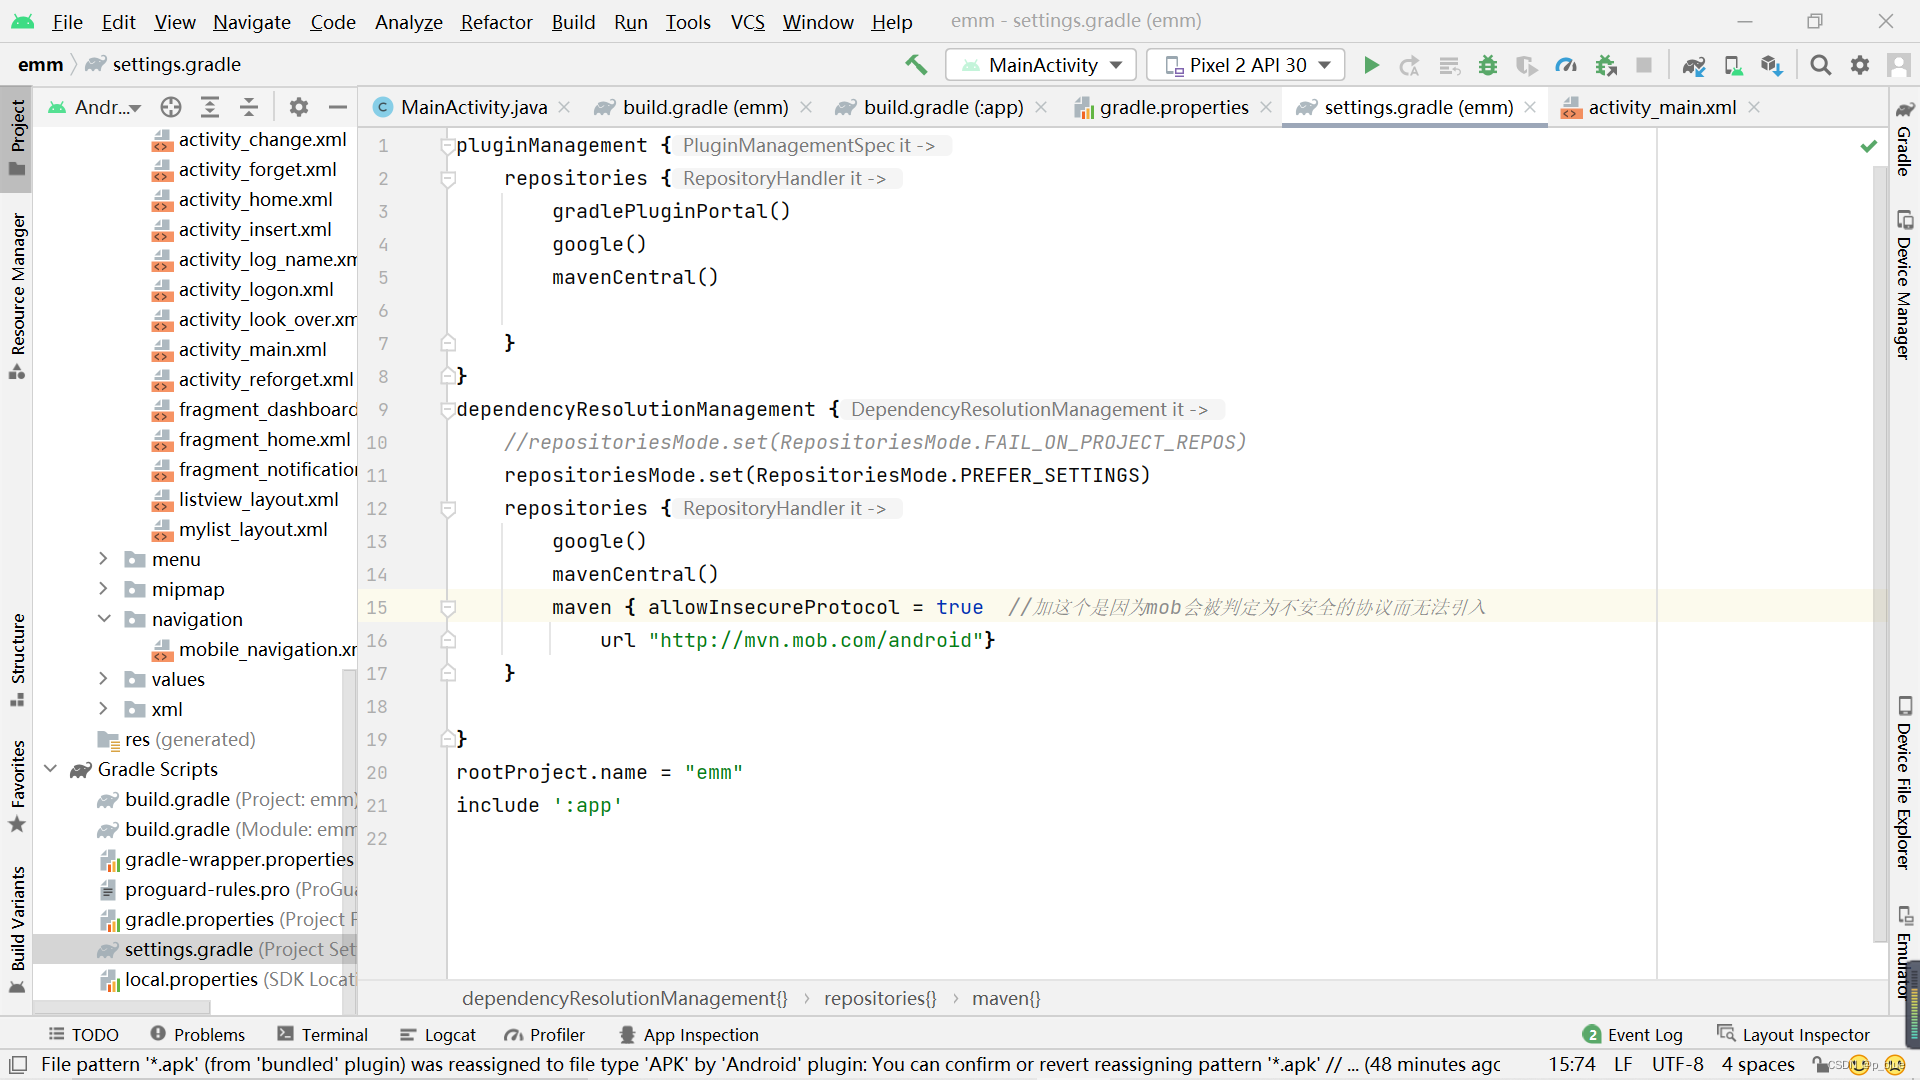
Task: Click Apply Changes and Restart Activity icon
Action: point(1410,65)
